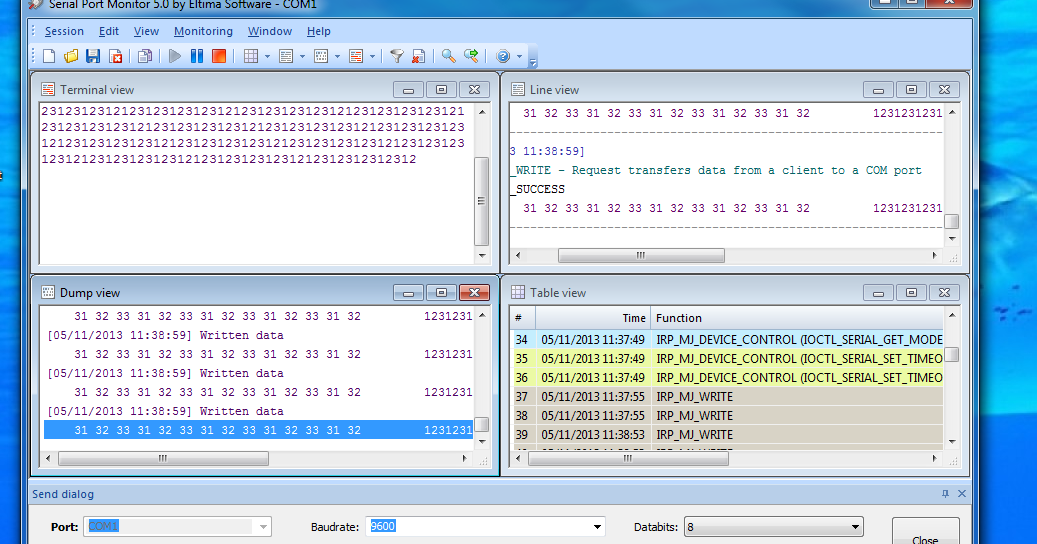Screen dimensions: 1037x544
Task: Select Table view row 39 at 11:38:53
Action: (727, 435)
